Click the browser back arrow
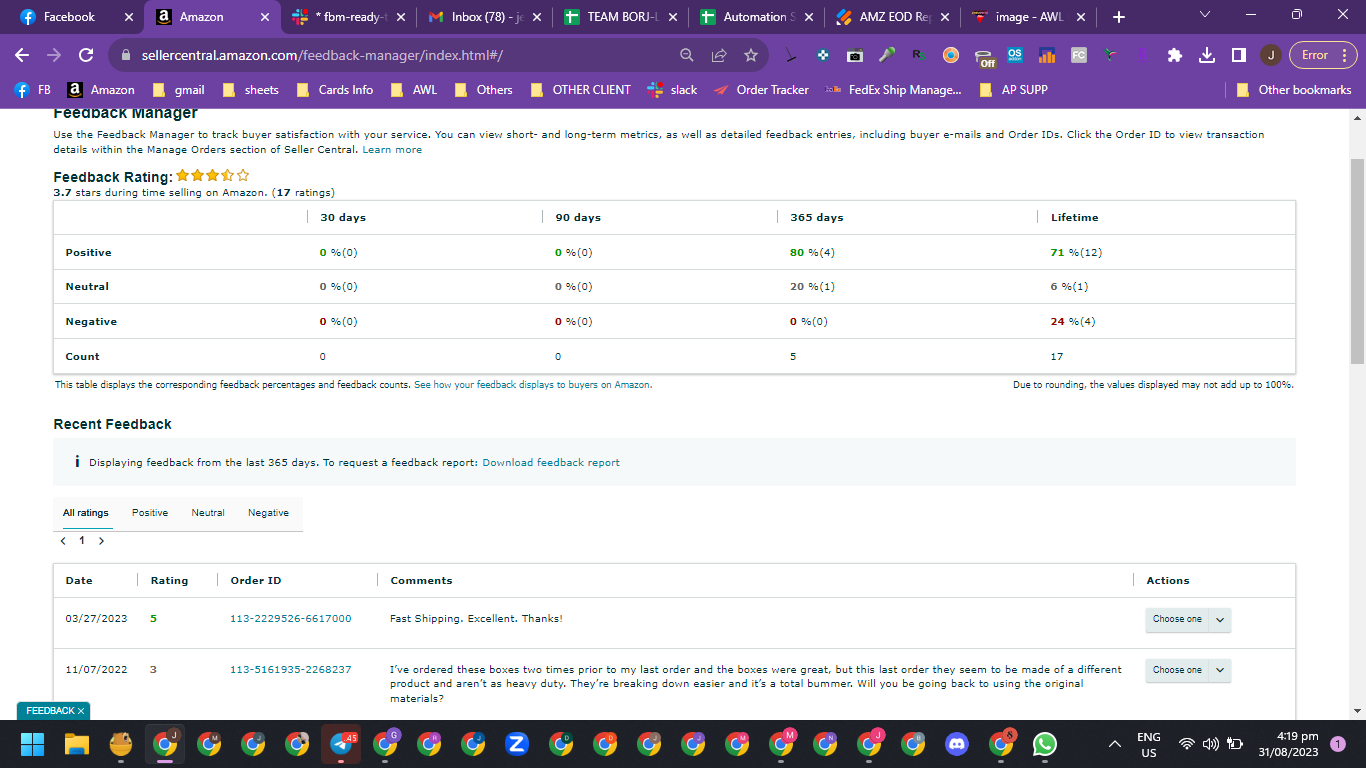Image resolution: width=1366 pixels, height=768 pixels. pos(22,55)
